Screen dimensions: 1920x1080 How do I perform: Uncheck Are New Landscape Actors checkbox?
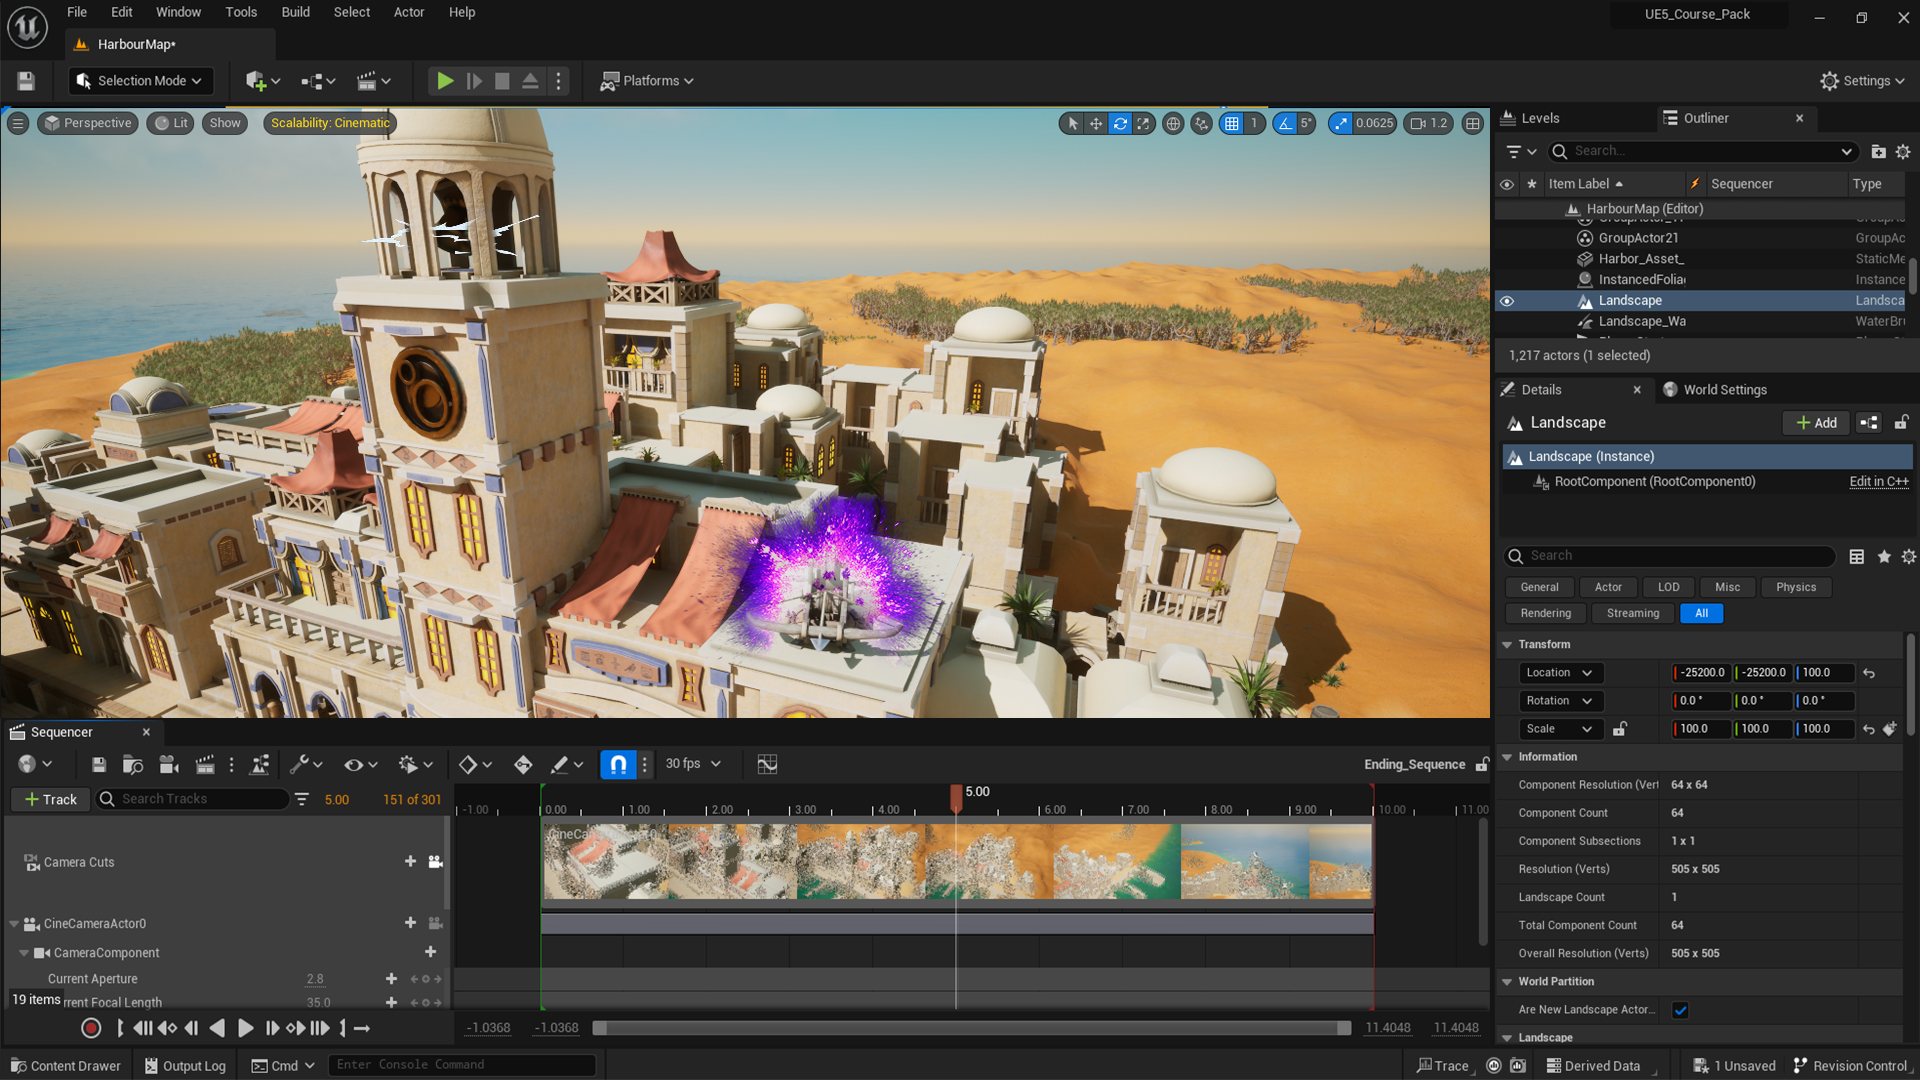1680,1010
